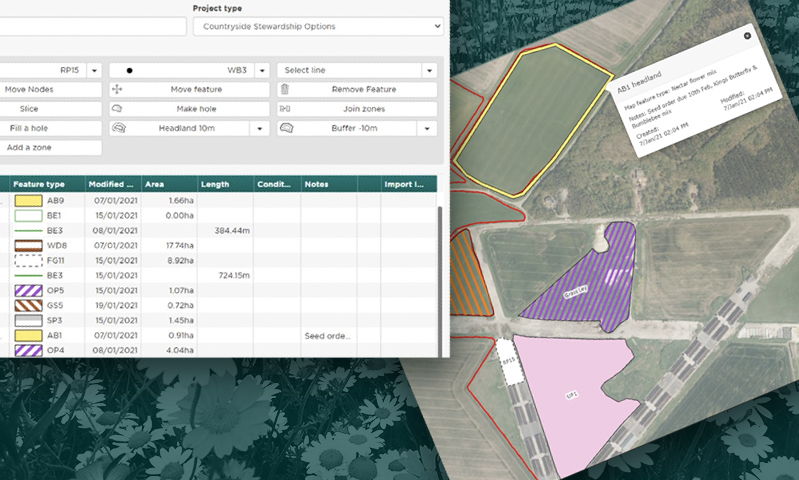This screenshot has width=799, height=480.
Task: Click the Headland 10m icon
Action: (119, 128)
